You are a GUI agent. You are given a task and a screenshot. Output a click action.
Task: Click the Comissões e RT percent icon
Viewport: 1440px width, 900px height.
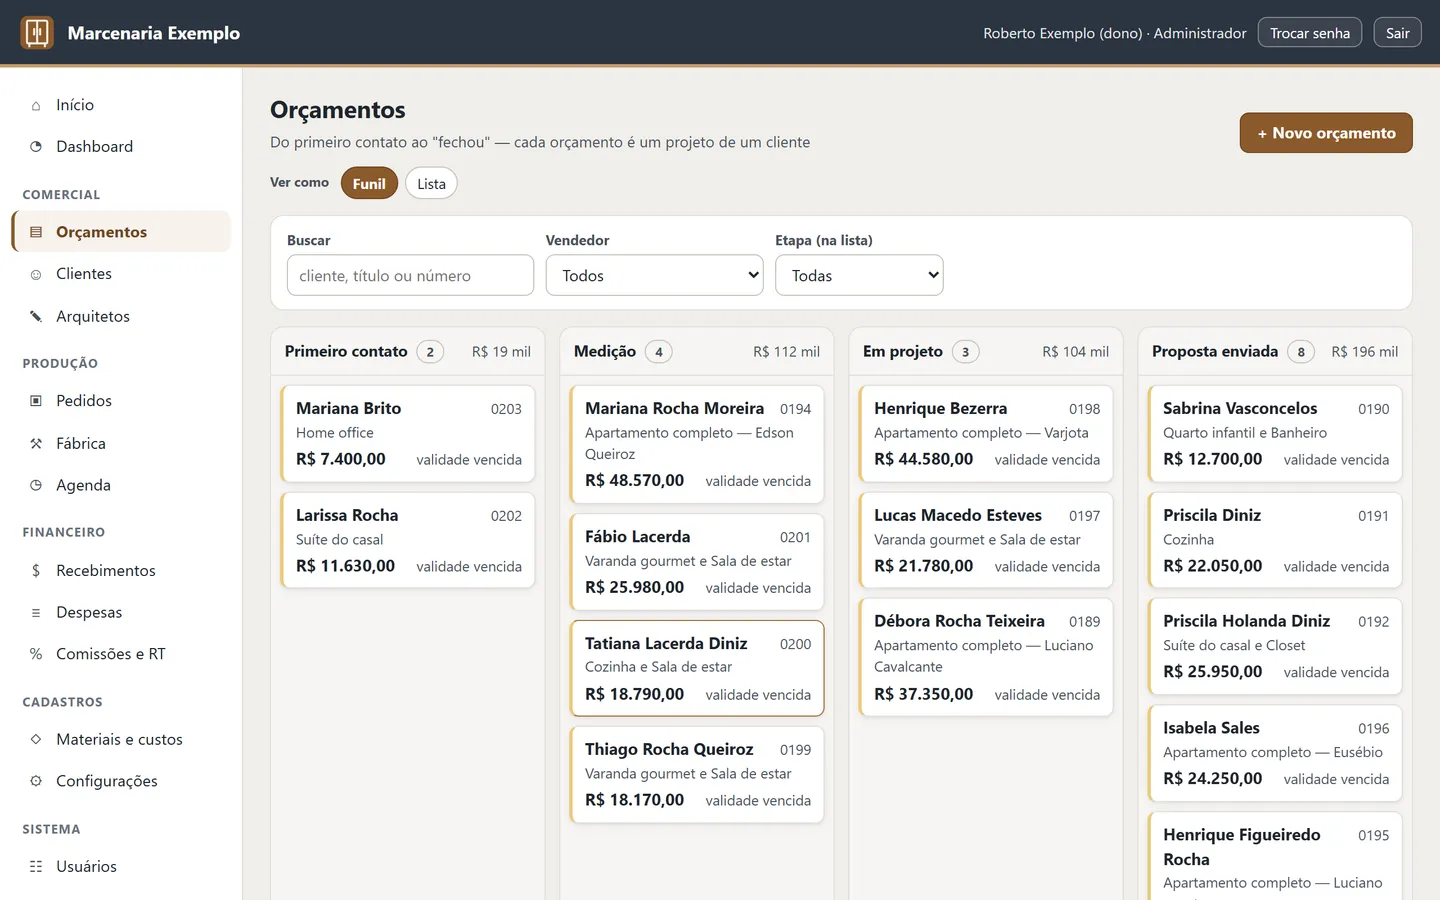36,654
